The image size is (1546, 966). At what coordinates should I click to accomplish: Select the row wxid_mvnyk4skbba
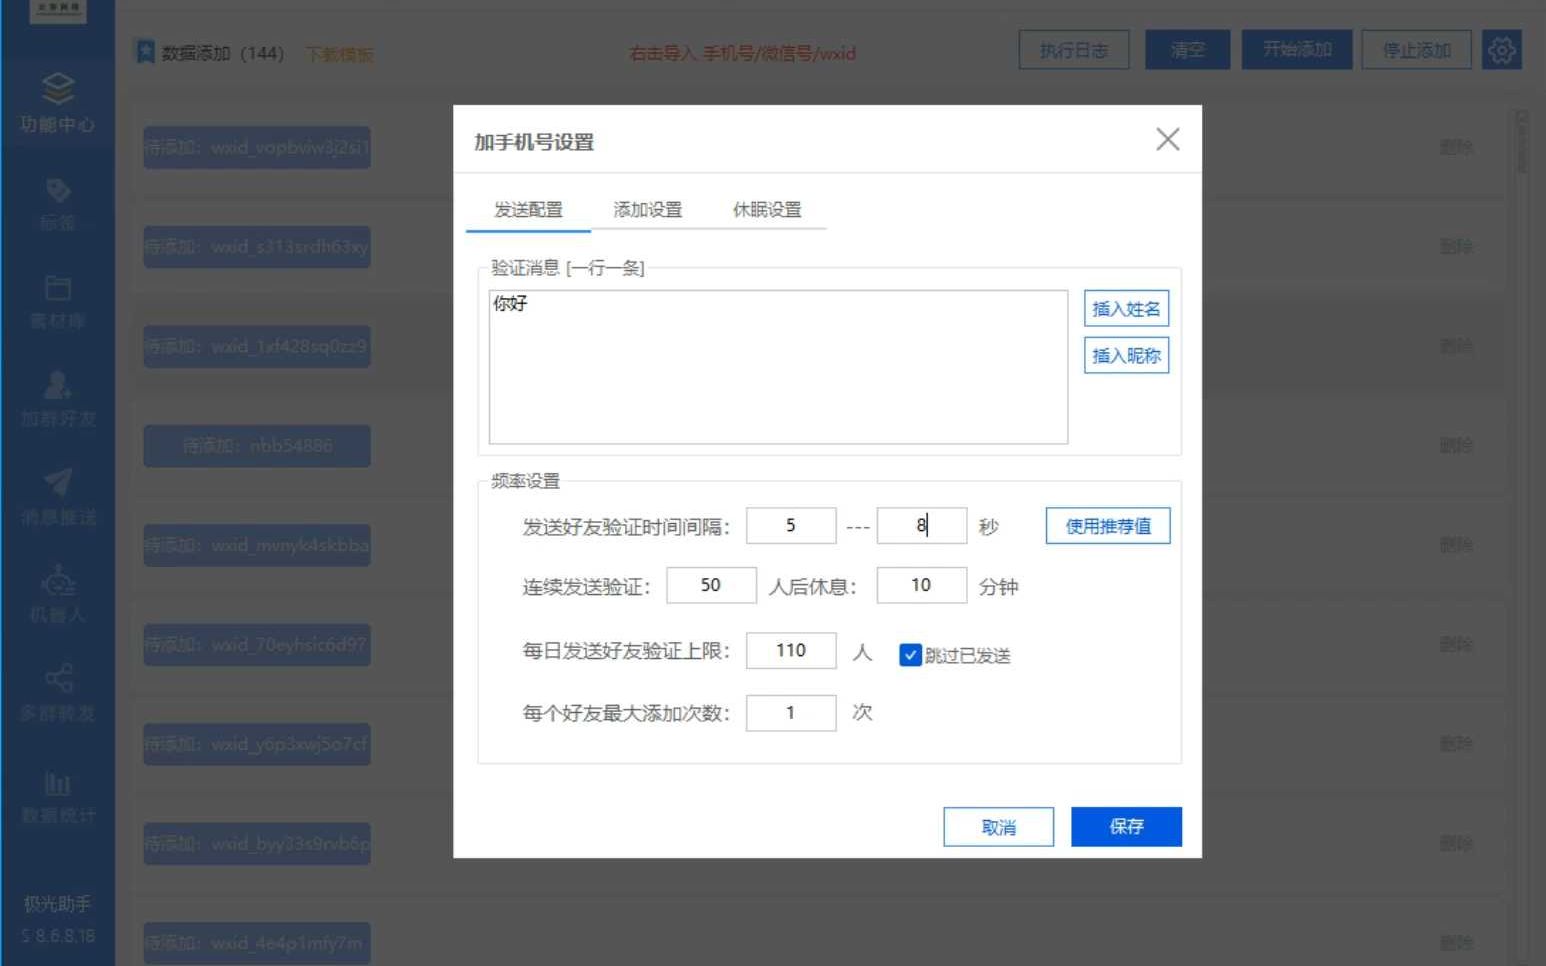coord(257,545)
